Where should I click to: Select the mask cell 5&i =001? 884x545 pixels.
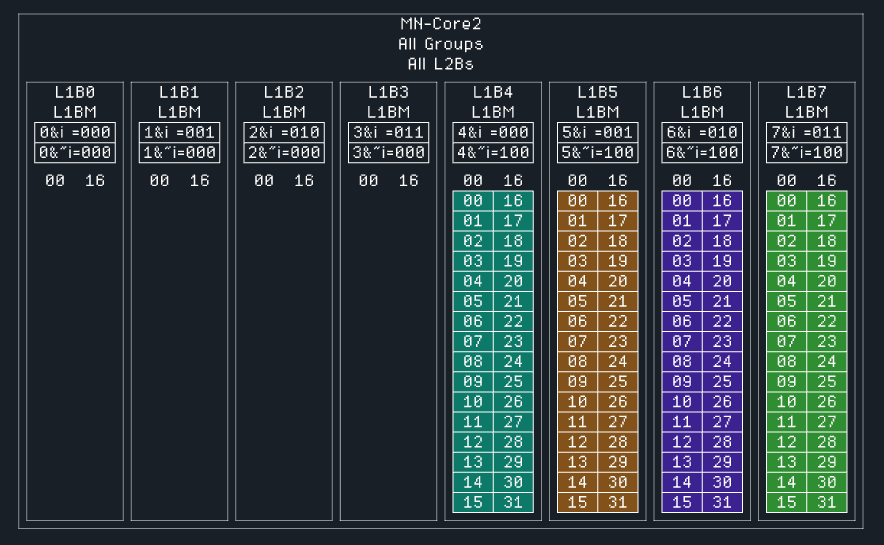click(598, 132)
